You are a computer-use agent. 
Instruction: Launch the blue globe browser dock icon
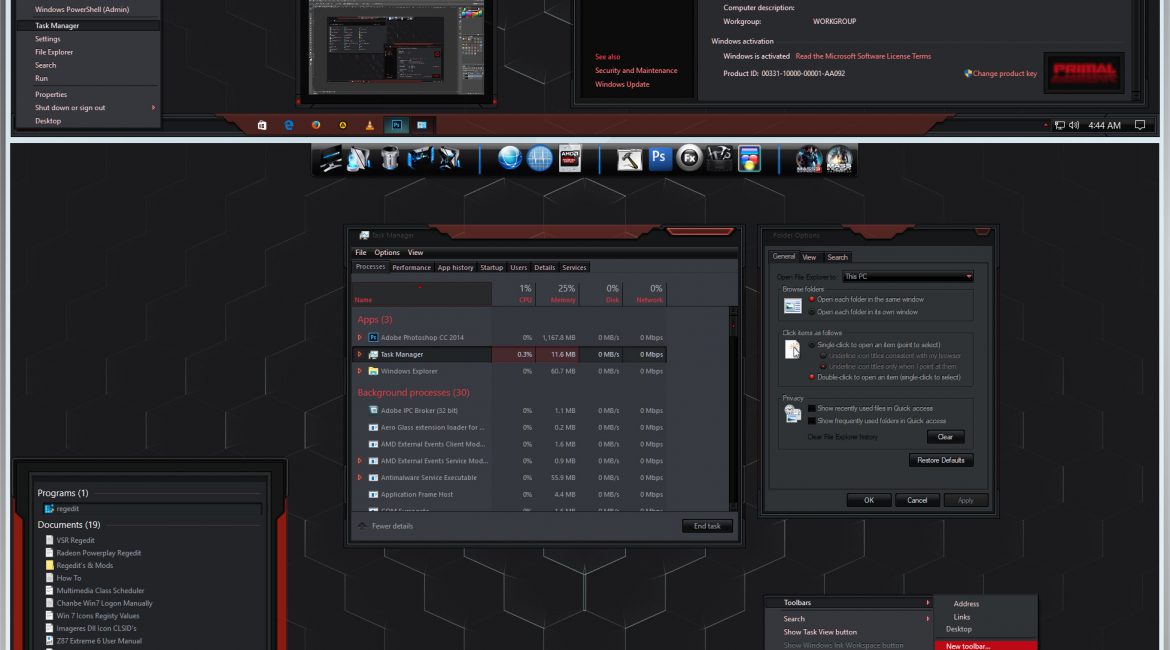(510, 158)
